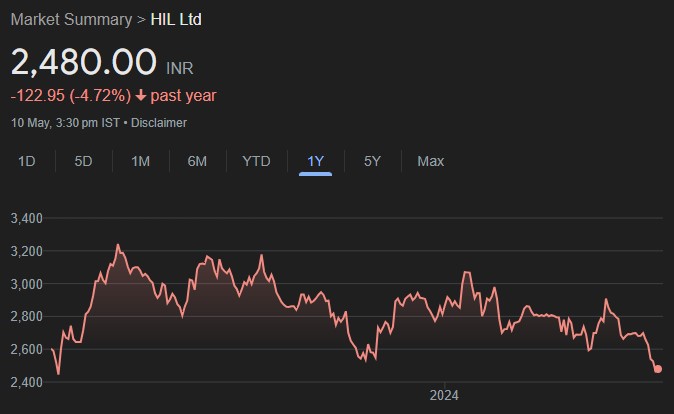Open the Disclaimer link
Screen dimensions: 674x414
point(159,123)
